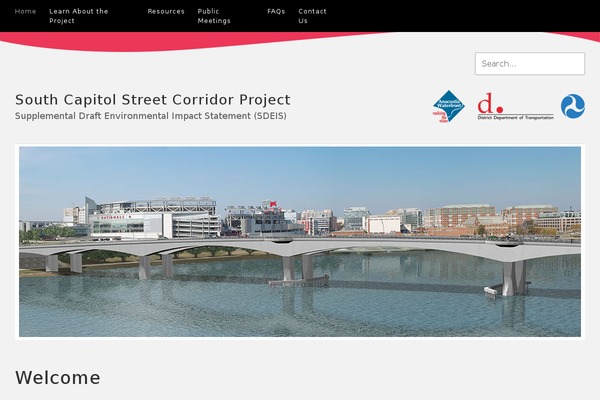Go to the Resources page
600x400 pixels.
coord(166,11)
